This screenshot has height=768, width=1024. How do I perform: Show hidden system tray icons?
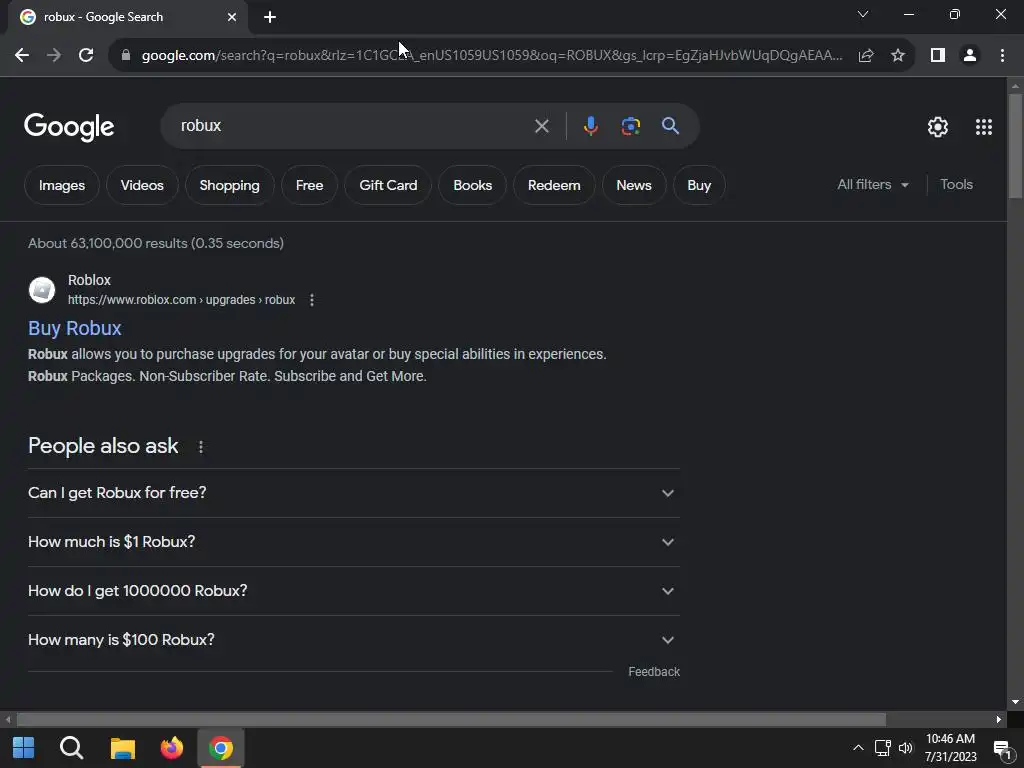tap(858, 748)
